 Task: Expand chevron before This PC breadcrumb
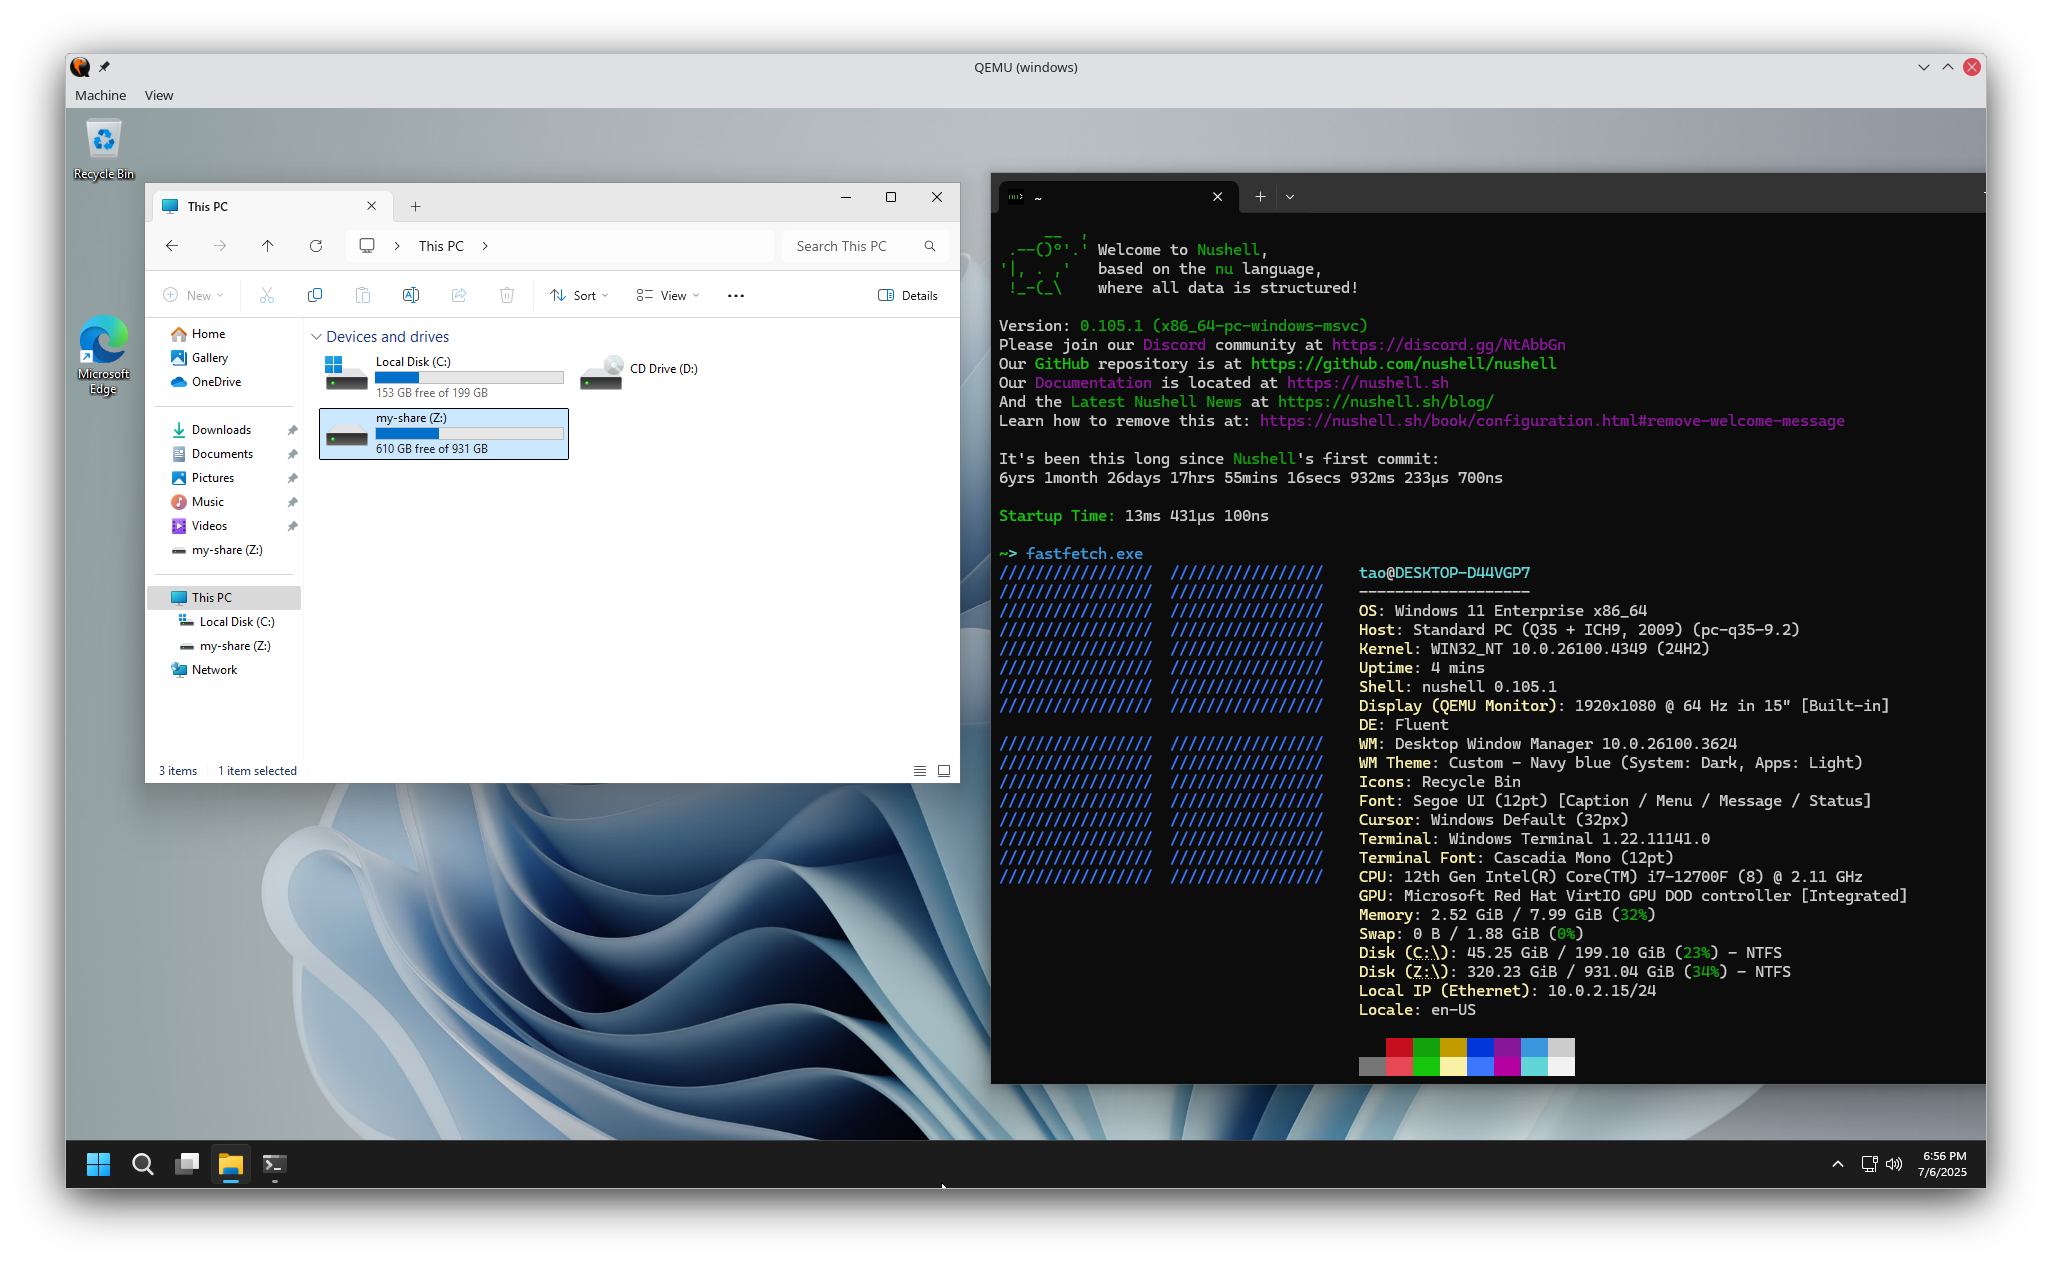pos(397,246)
